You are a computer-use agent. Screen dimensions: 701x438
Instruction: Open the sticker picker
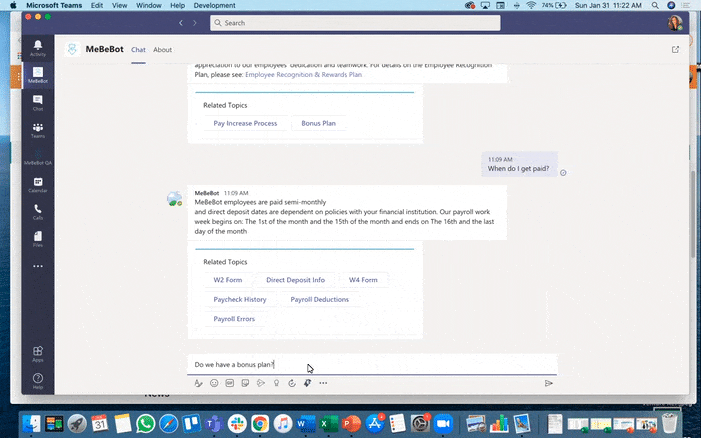(x=245, y=383)
